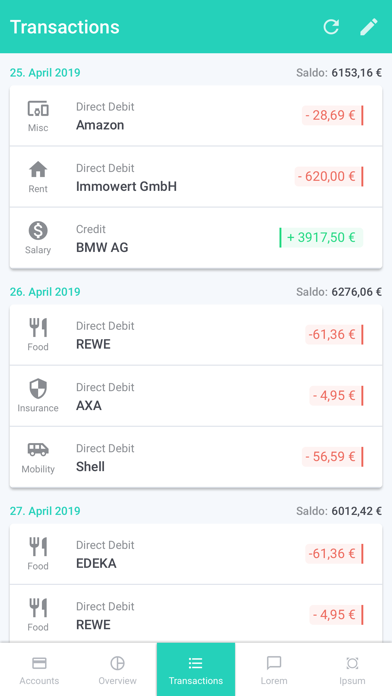Go to the Ipsum tab
The height and width of the screenshot is (696, 392).
(352, 669)
